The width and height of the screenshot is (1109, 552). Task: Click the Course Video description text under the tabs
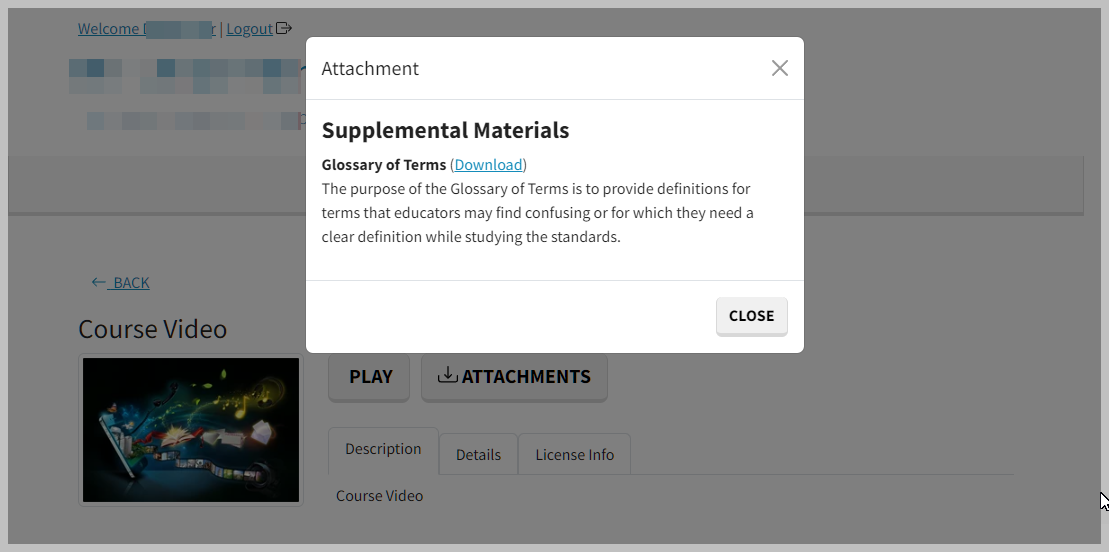pos(379,496)
